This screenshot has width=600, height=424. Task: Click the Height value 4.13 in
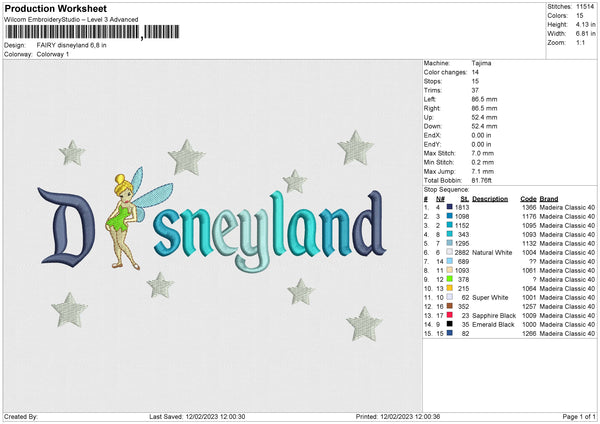[585, 24]
